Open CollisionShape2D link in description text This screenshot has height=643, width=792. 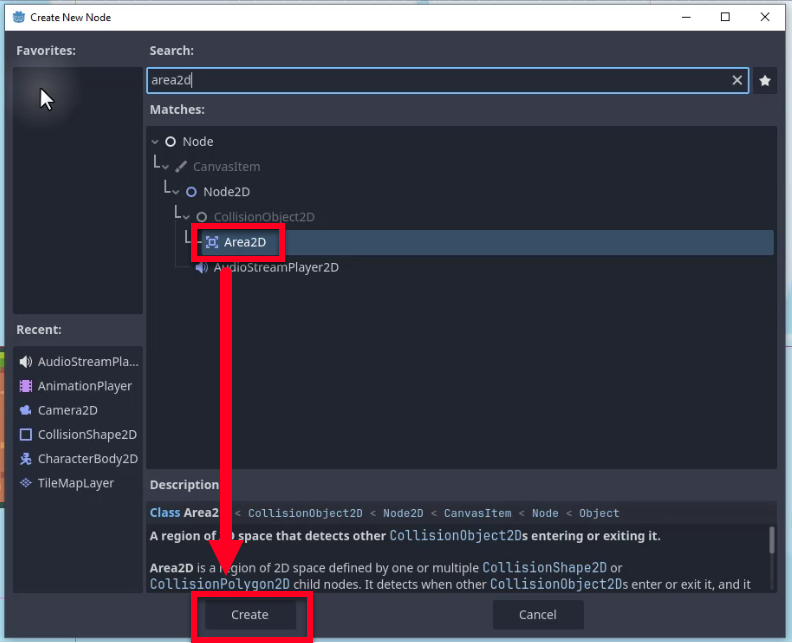pyautogui.click(x=544, y=568)
